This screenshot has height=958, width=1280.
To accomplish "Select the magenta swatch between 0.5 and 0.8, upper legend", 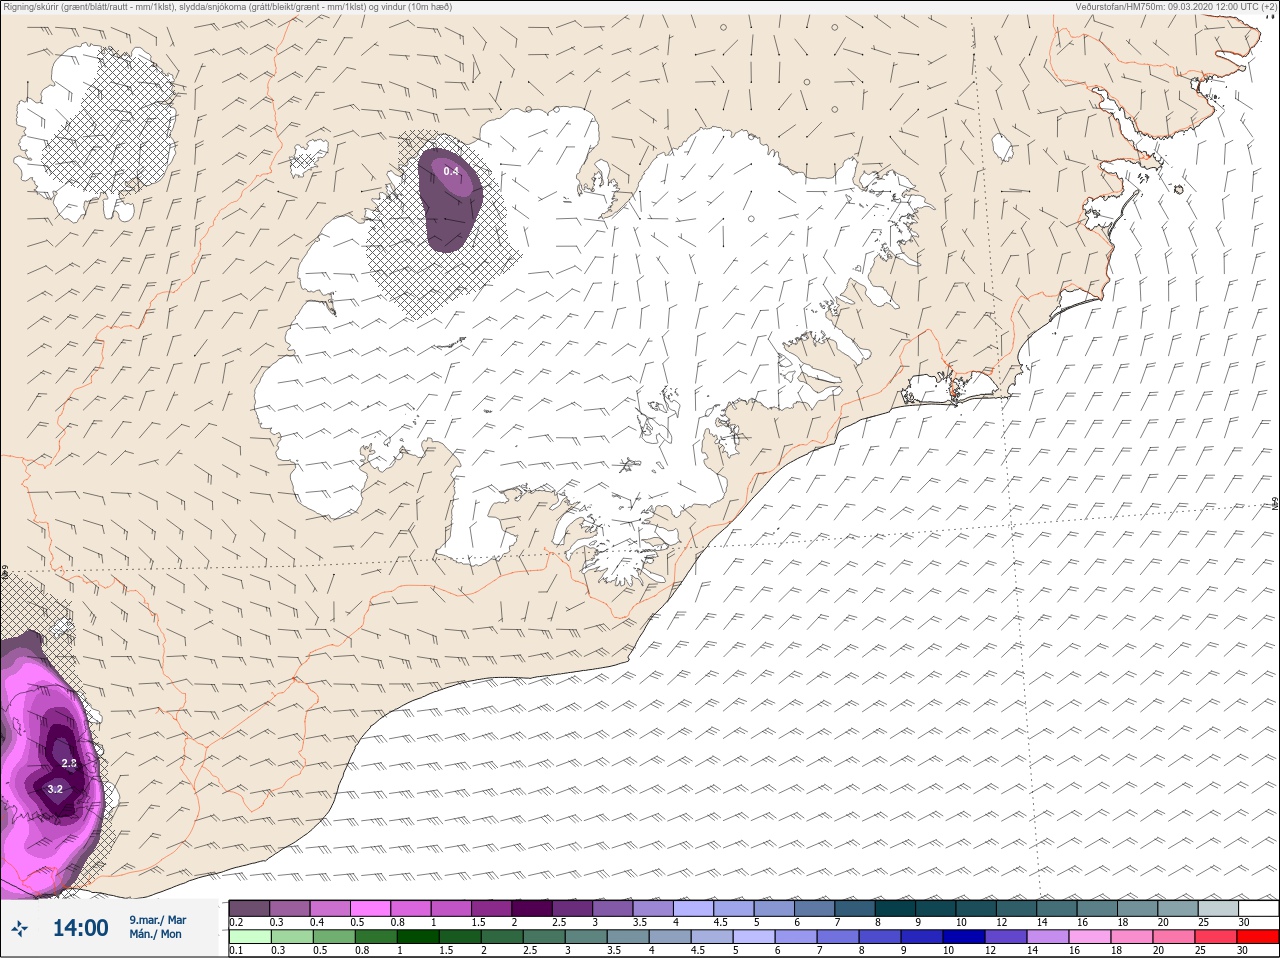I will [x=370, y=908].
